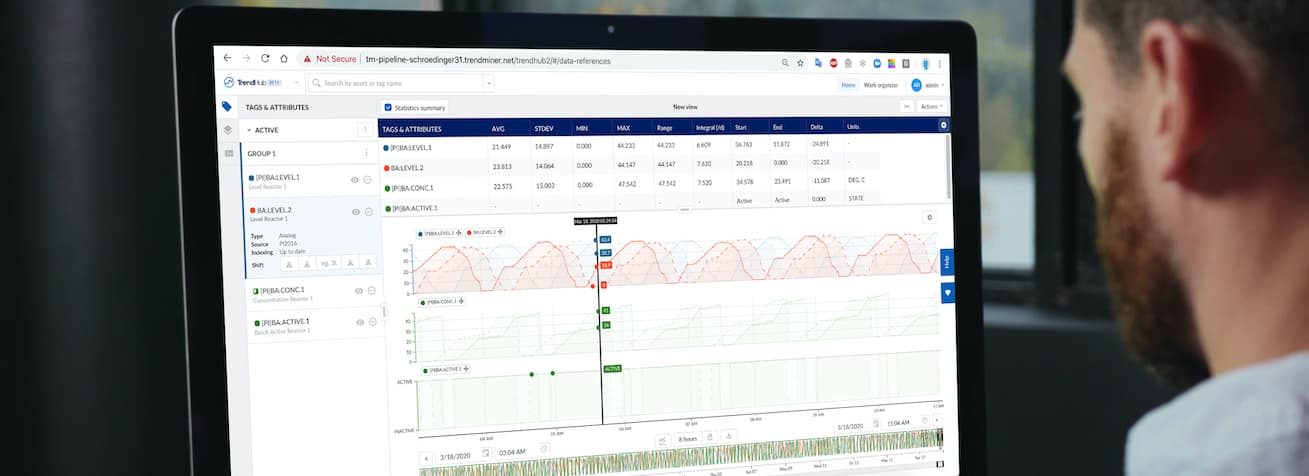The image size is (1309, 476).
Task: Bookmark page with the star icon
Action: [x=800, y=62]
